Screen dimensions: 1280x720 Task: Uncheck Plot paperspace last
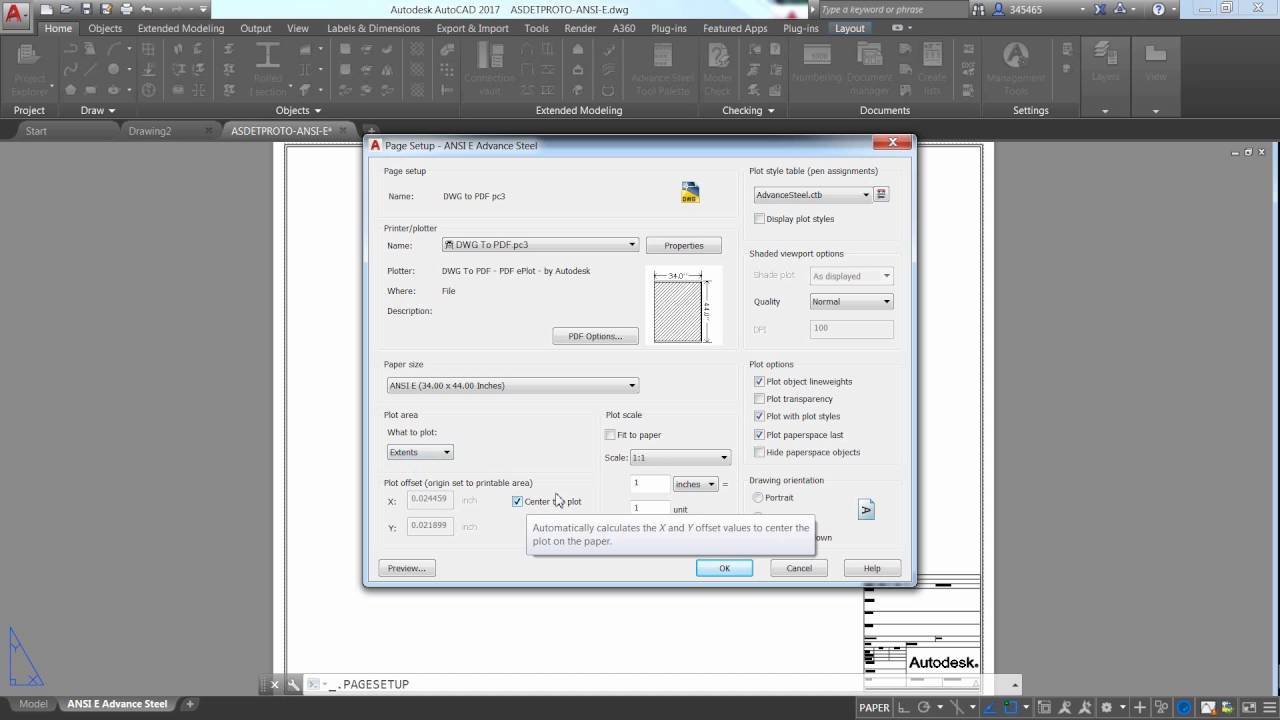pyautogui.click(x=760, y=435)
